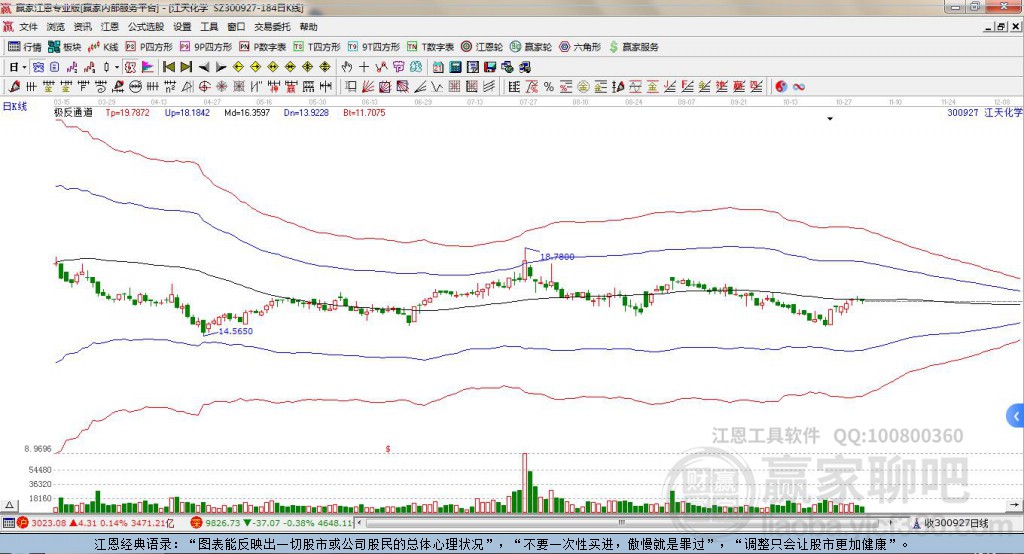Open the 六角形 hexagon tool
The height and width of the screenshot is (554, 1024).
pyautogui.click(x=580, y=47)
